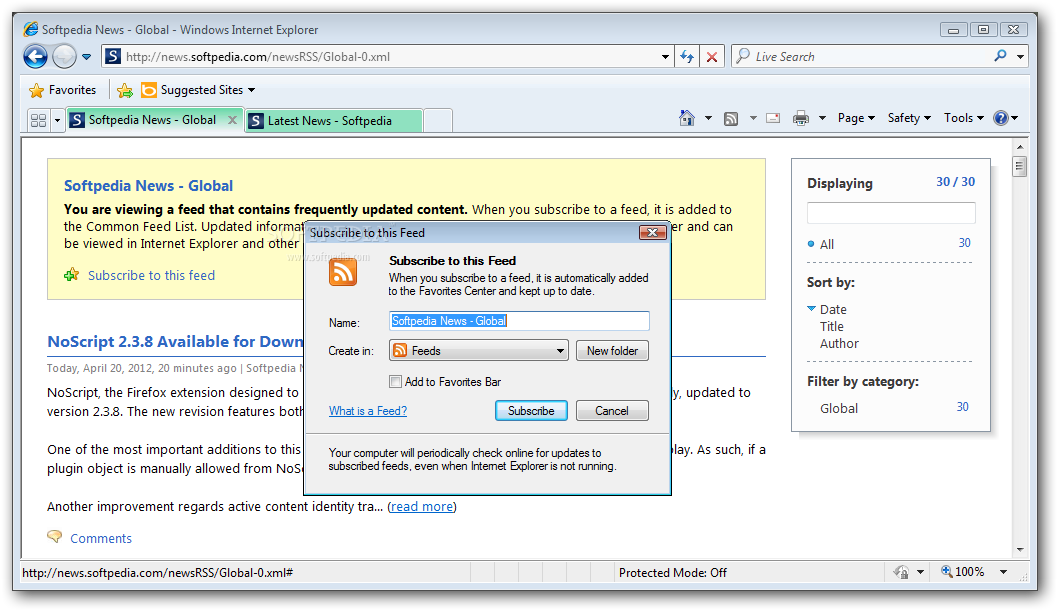Click the Softpedia News - Global feed title

click(148, 185)
